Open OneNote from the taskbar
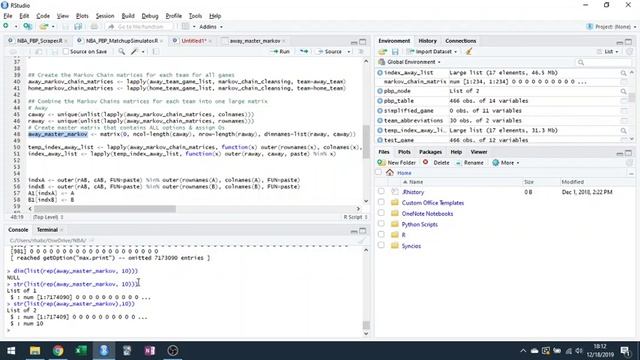Viewport: 640px width, 360px height. coord(150,351)
